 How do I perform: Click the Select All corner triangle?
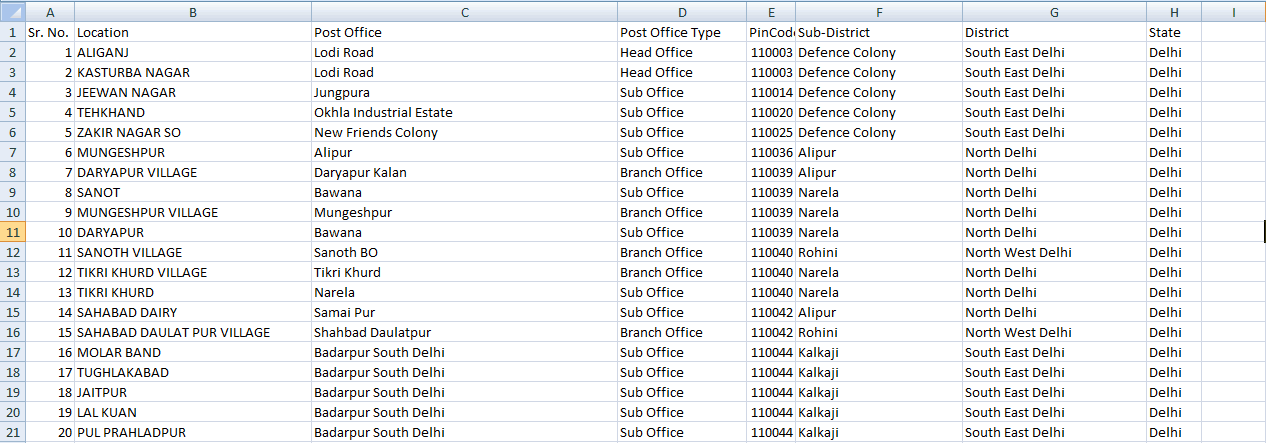12,12
